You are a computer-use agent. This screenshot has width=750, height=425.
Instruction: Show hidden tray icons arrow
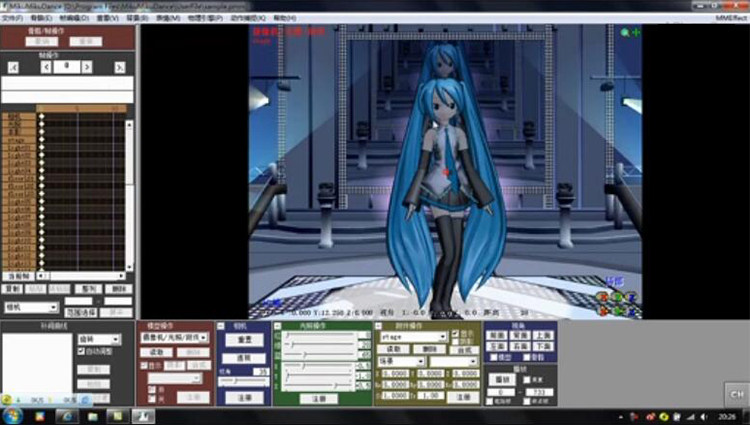[620, 417]
